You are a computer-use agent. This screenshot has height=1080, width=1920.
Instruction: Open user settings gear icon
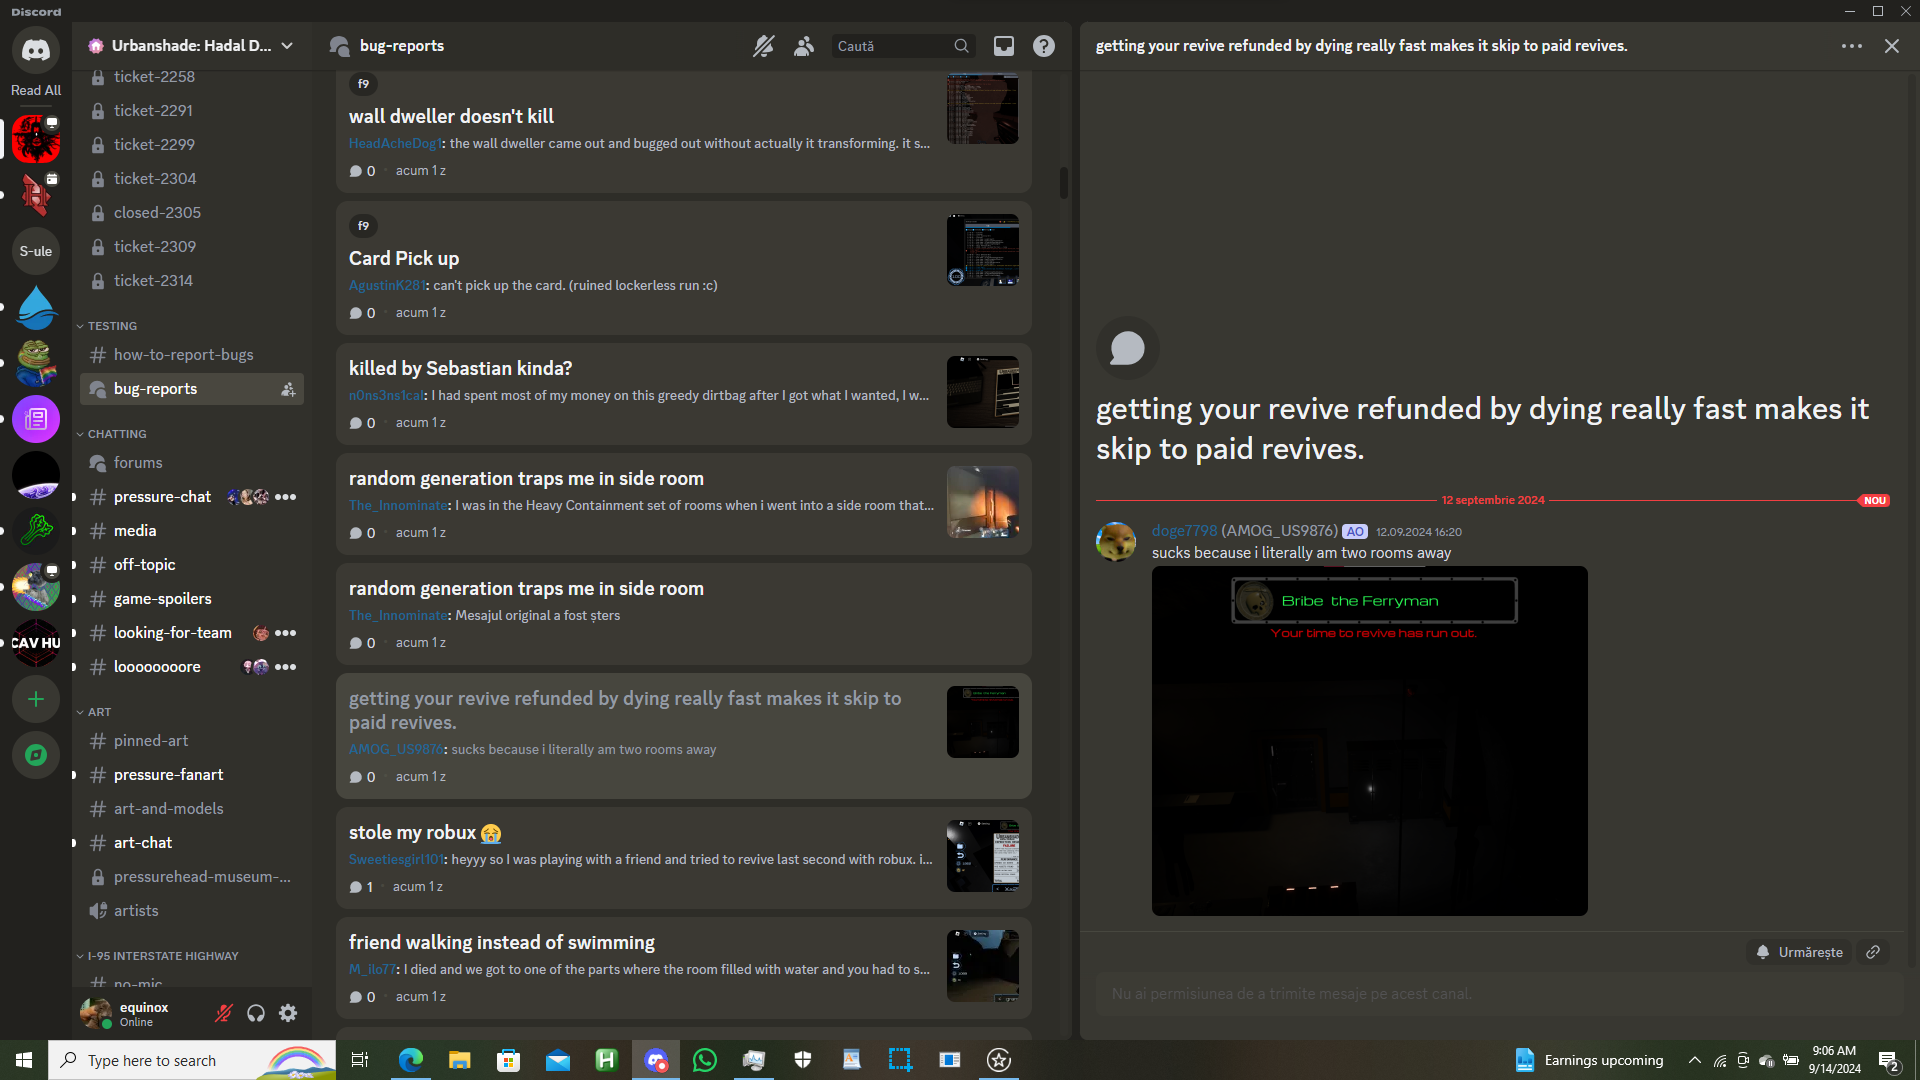(288, 1013)
